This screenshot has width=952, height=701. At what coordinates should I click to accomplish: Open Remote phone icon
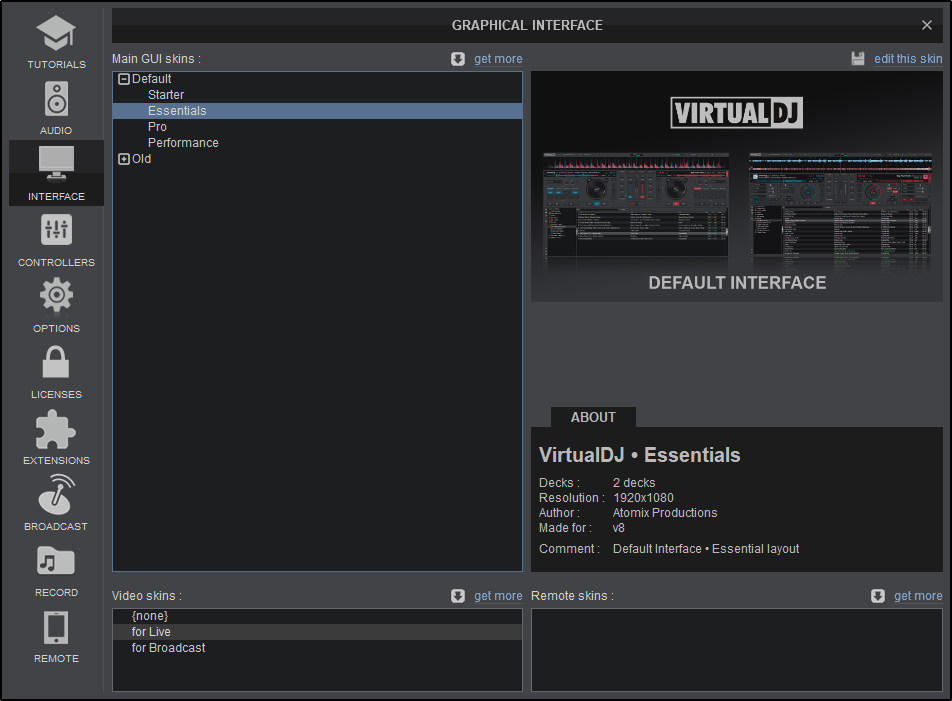click(56, 627)
